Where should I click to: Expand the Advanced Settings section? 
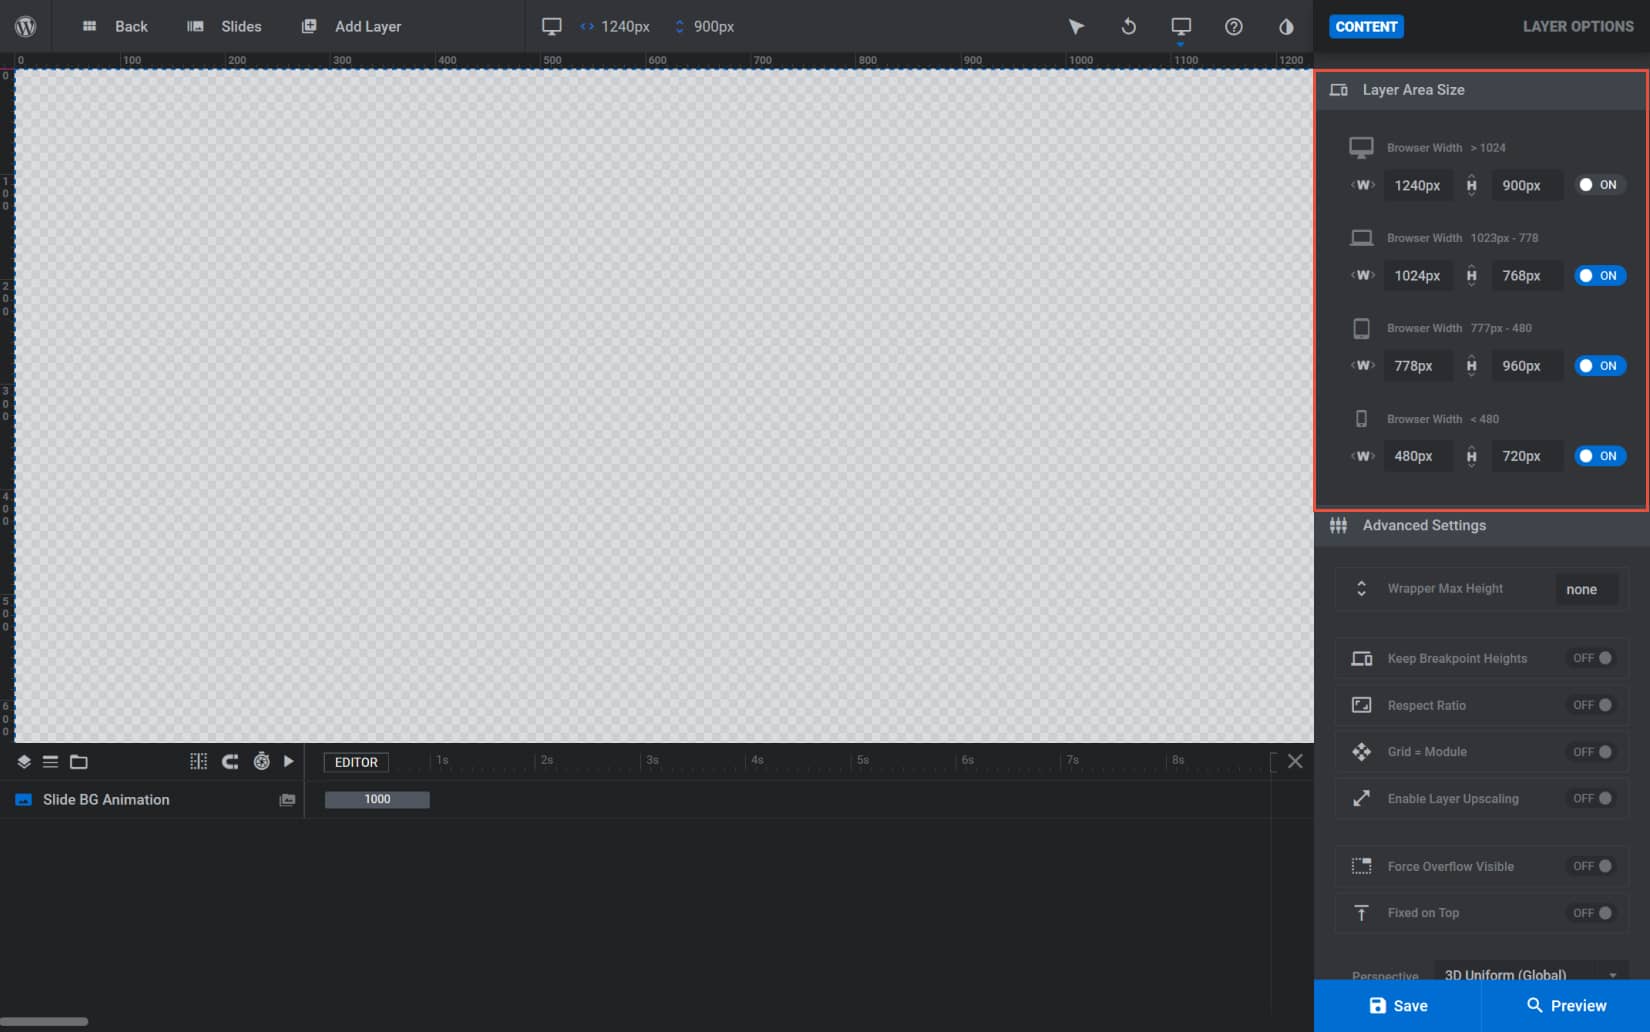[1425, 525]
